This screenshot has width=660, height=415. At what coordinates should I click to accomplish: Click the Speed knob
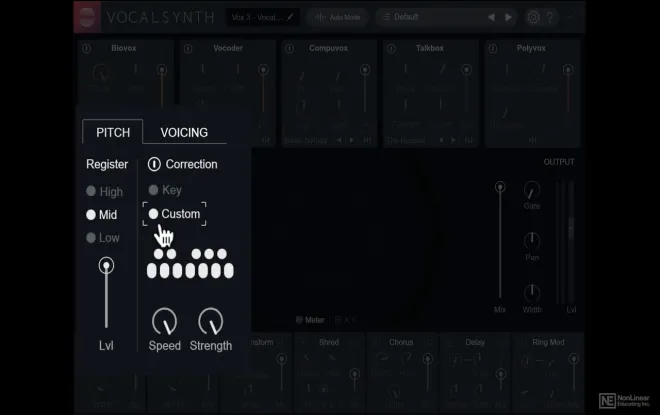tap(164, 322)
